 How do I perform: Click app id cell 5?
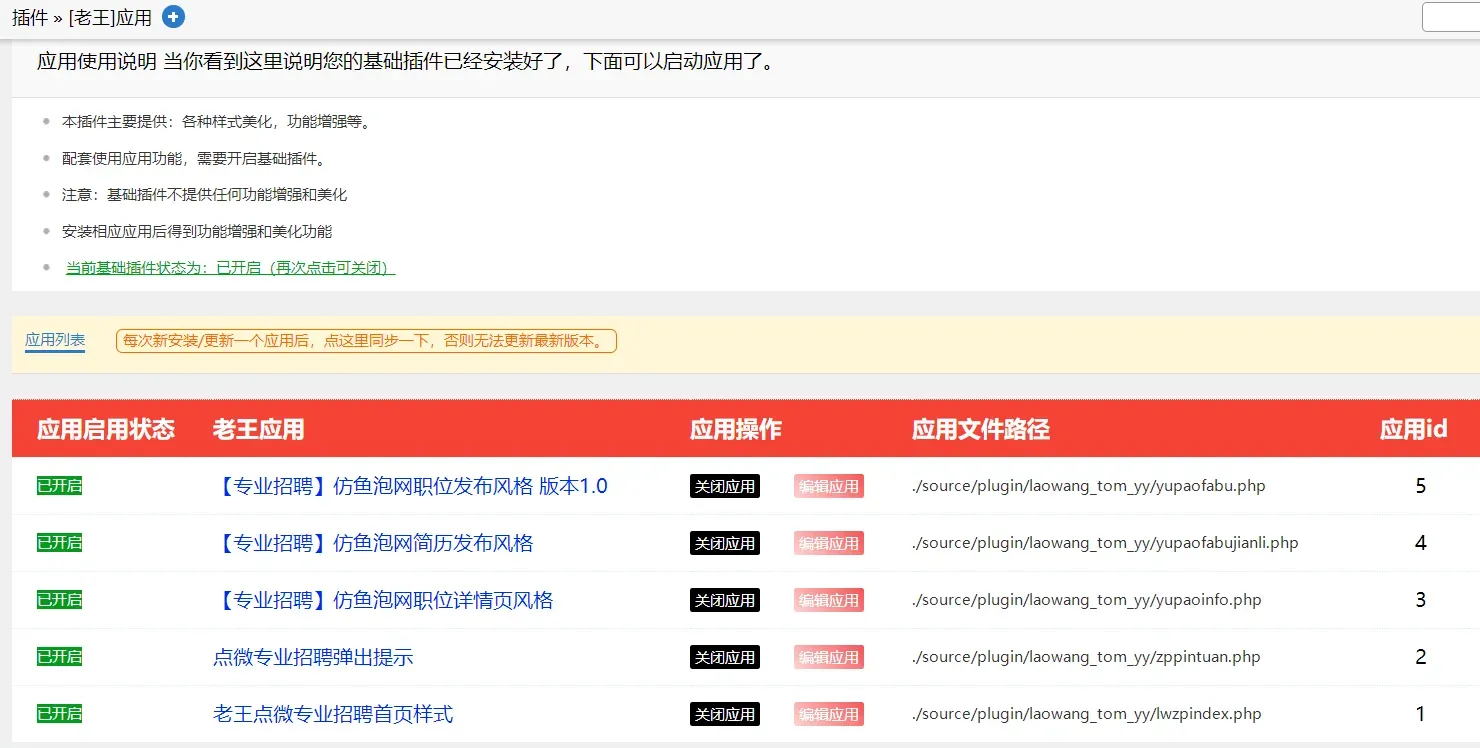click(x=1421, y=486)
